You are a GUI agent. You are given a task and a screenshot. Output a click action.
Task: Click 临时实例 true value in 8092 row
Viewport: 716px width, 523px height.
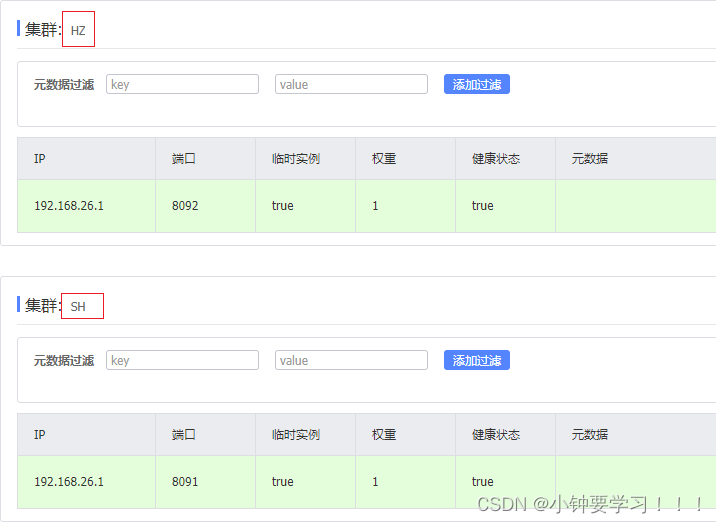[283, 206]
